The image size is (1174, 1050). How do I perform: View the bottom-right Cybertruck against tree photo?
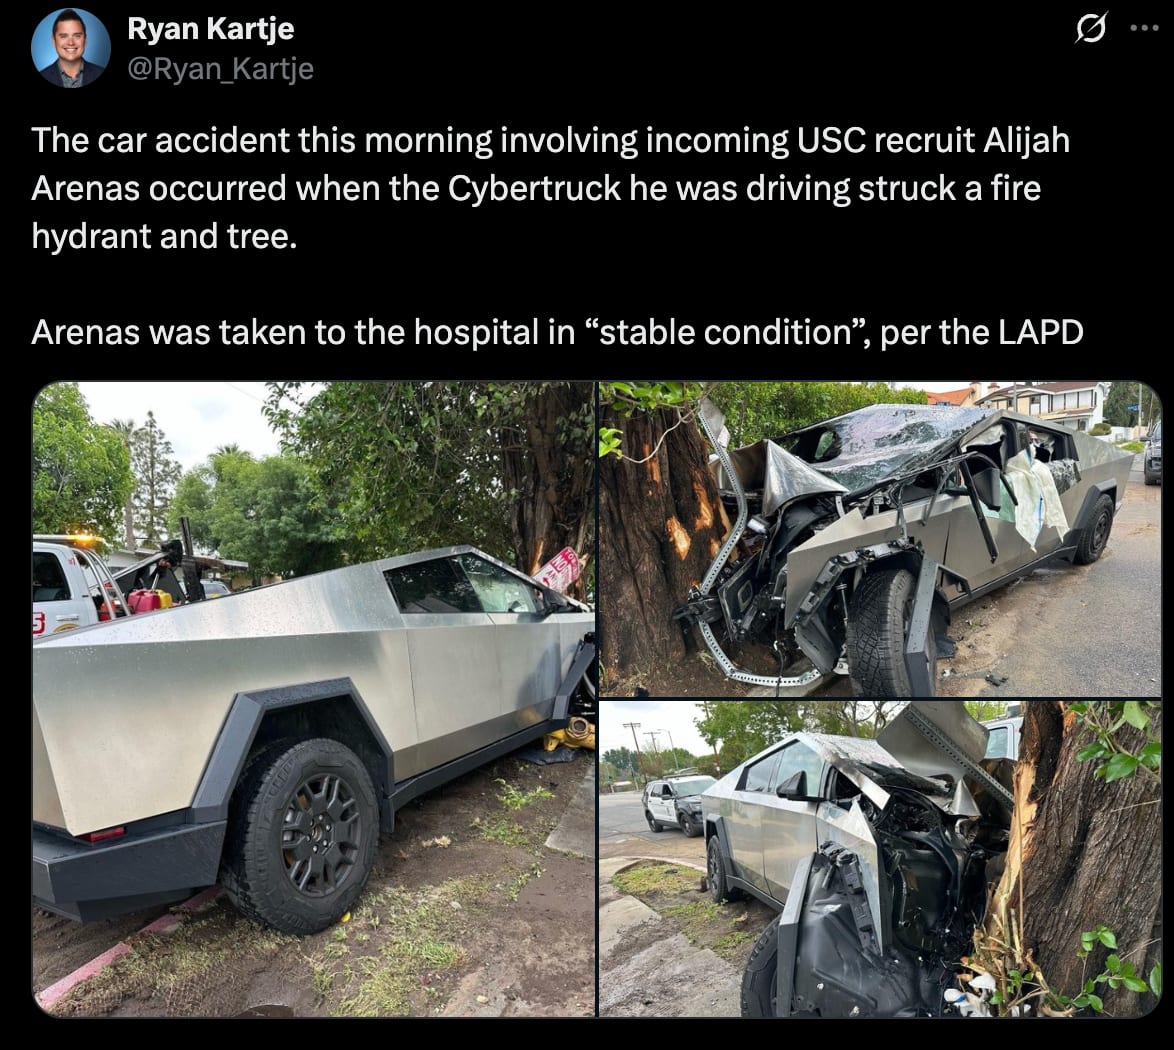click(x=880, y=859)
